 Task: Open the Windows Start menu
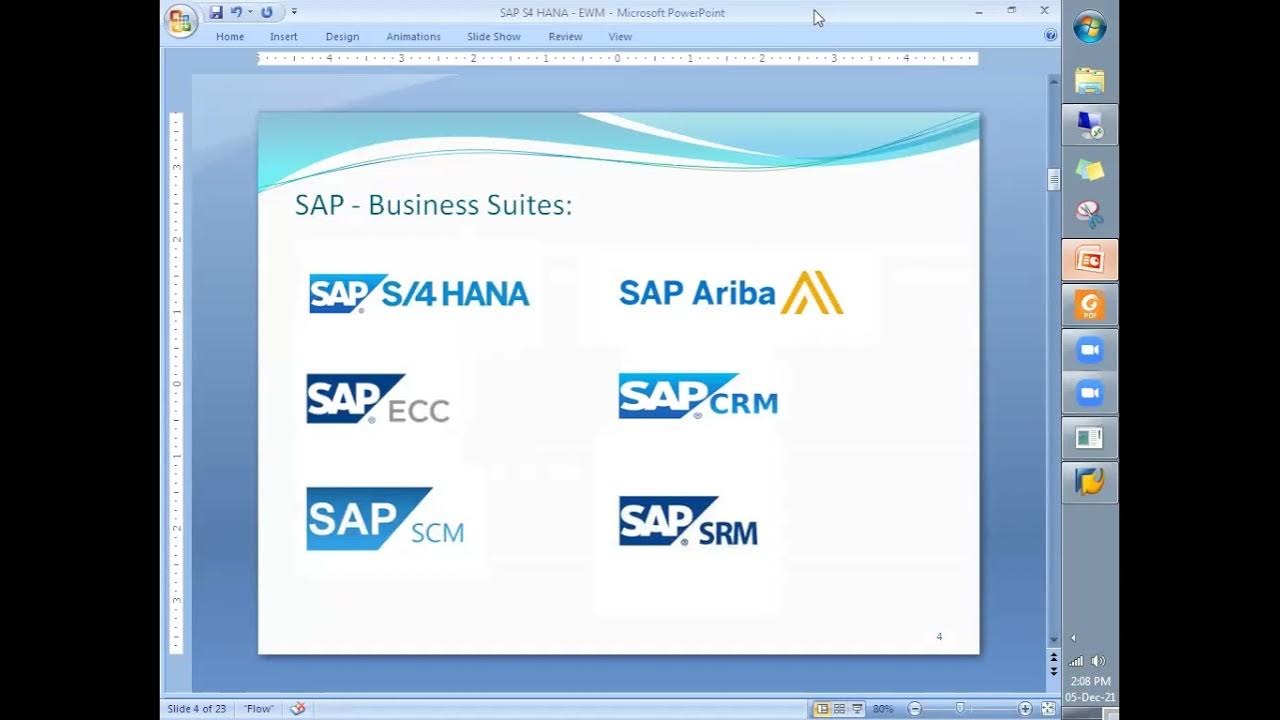(1090, 26)
